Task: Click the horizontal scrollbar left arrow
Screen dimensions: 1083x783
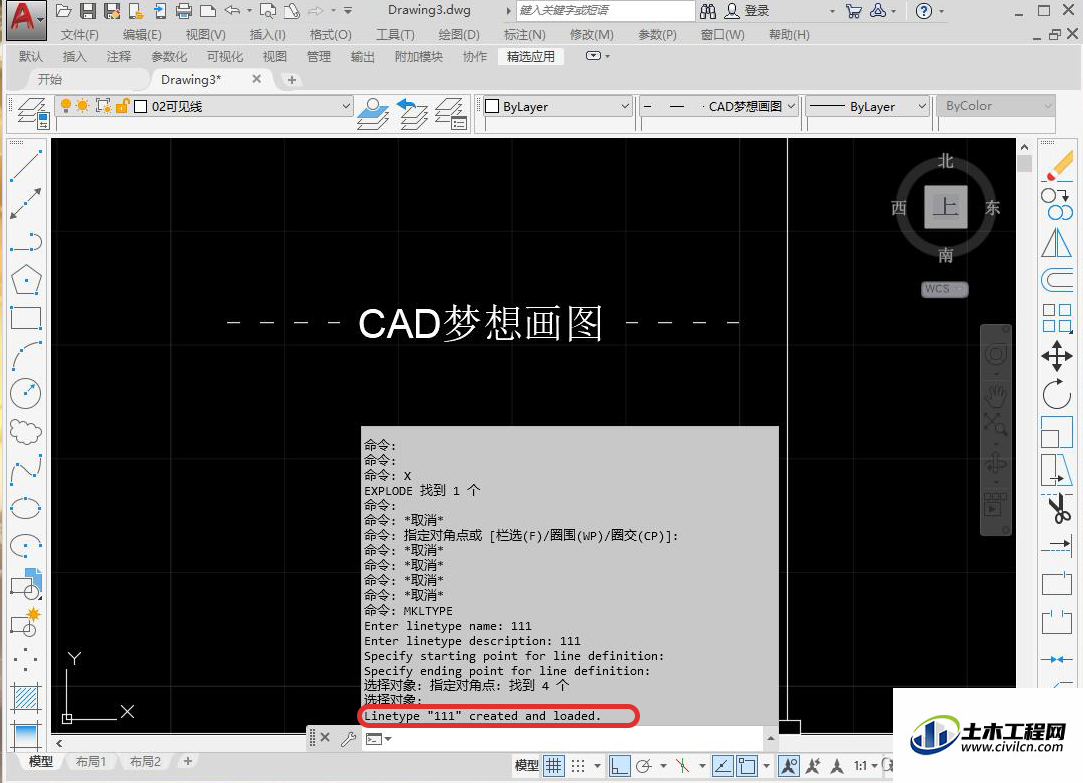Action: pos(59,743)
